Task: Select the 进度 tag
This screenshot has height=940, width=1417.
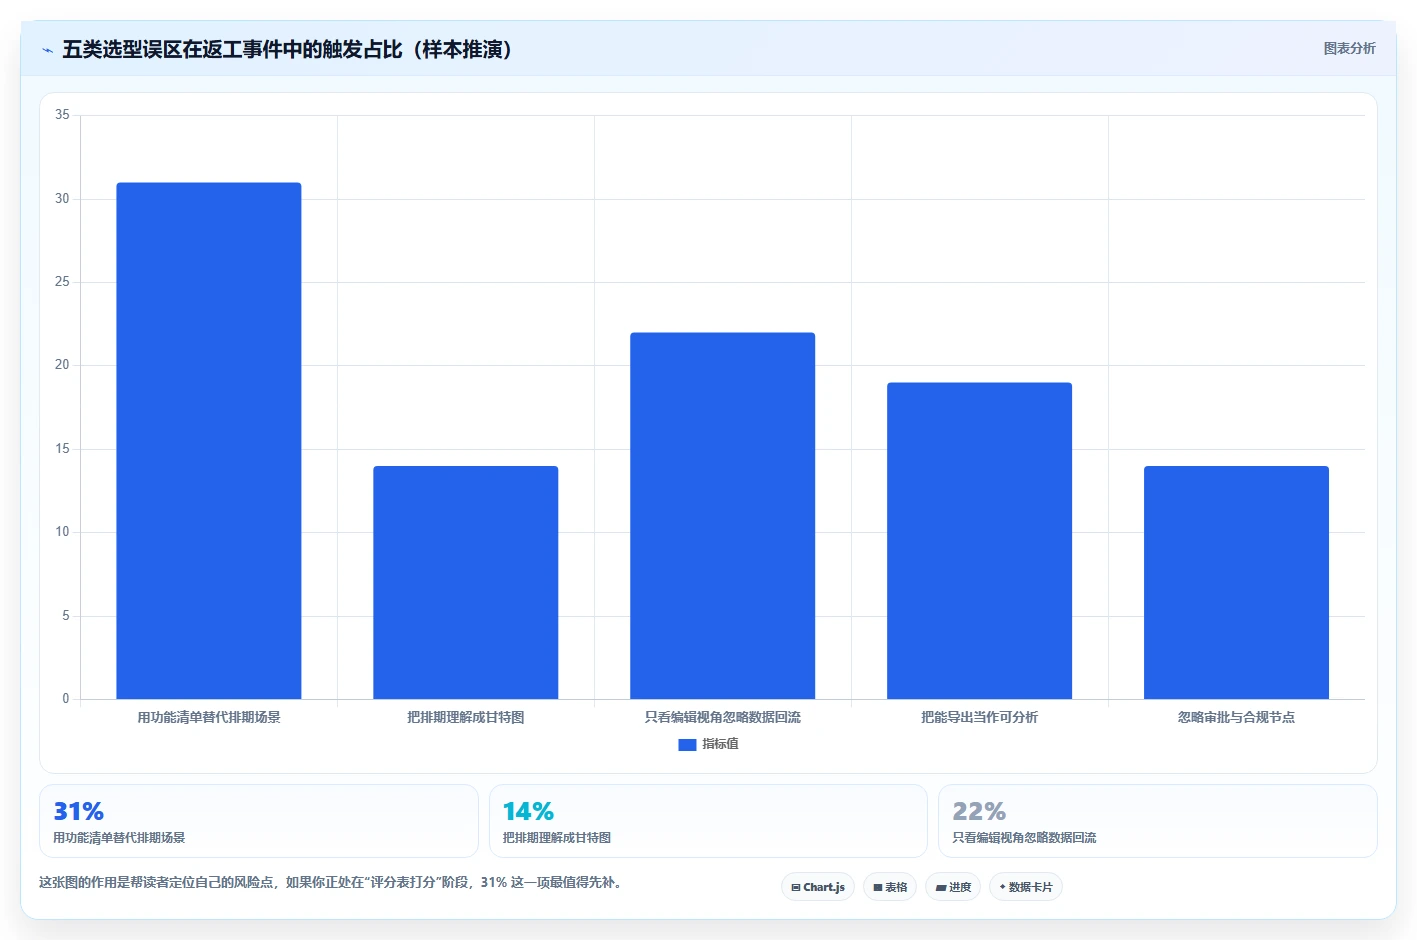Action: click(x=953, y=887)
